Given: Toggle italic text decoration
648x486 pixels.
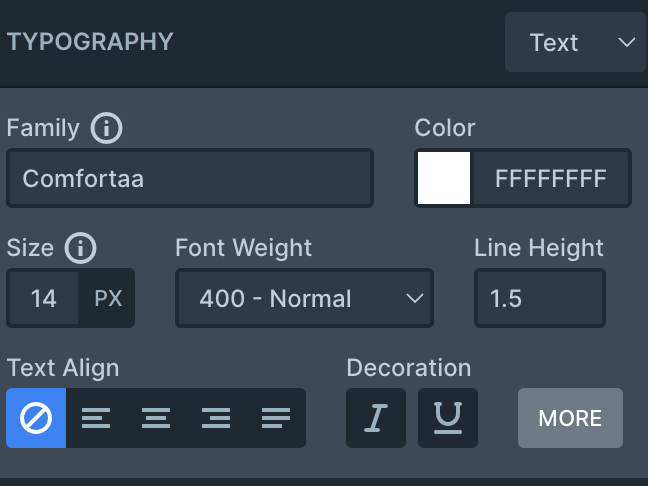Looking at the screenshot, I should click(376, 418).
